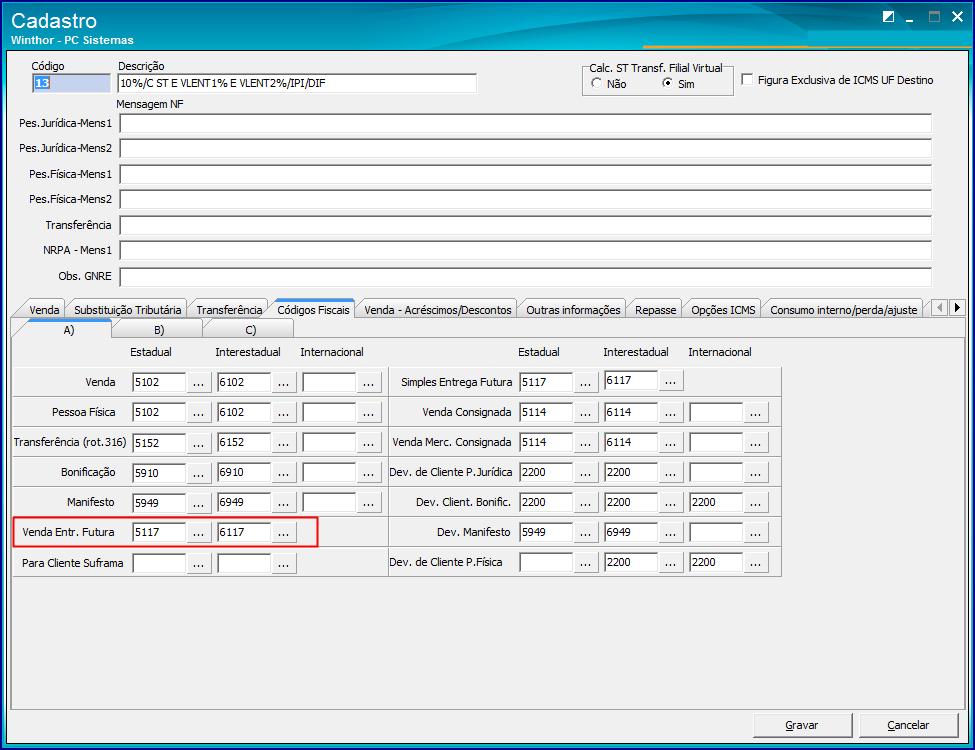
Task: Click NRPA - Mens1 field
Action: [526, 251]
